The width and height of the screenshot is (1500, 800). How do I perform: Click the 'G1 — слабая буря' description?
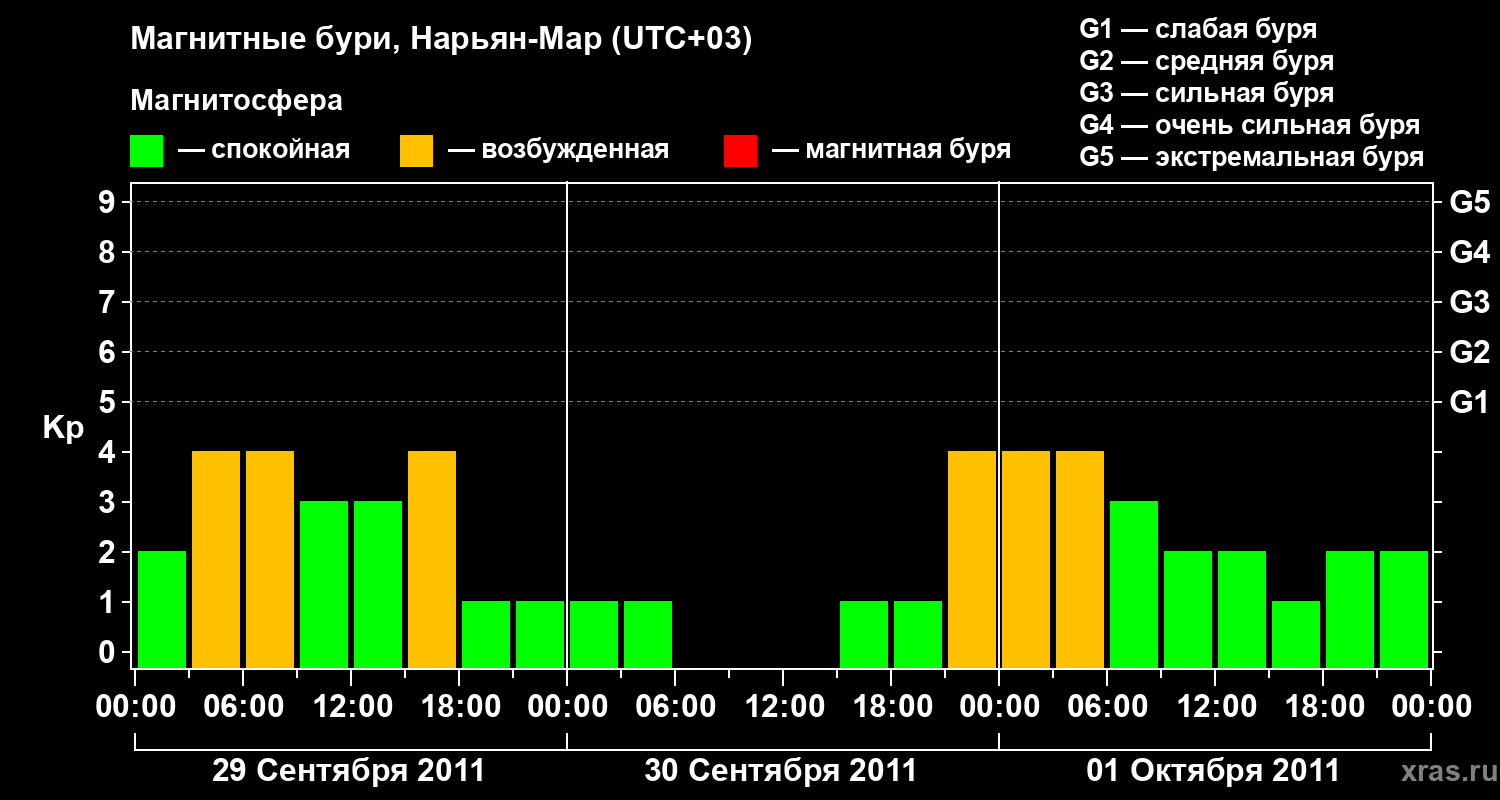1198,28
